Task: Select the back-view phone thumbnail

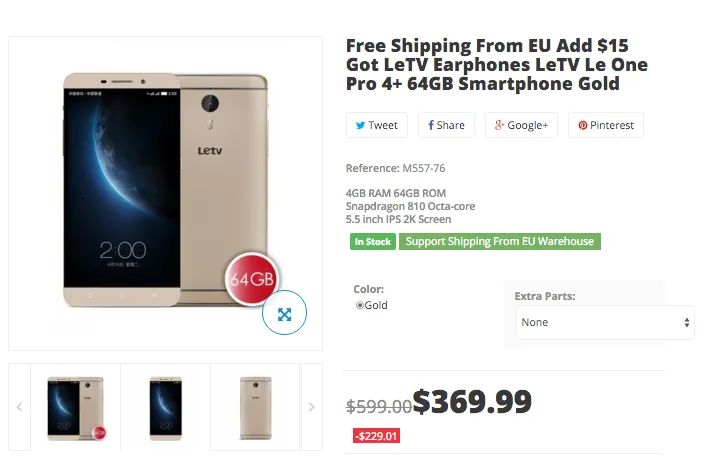Action: pos(255,407)
